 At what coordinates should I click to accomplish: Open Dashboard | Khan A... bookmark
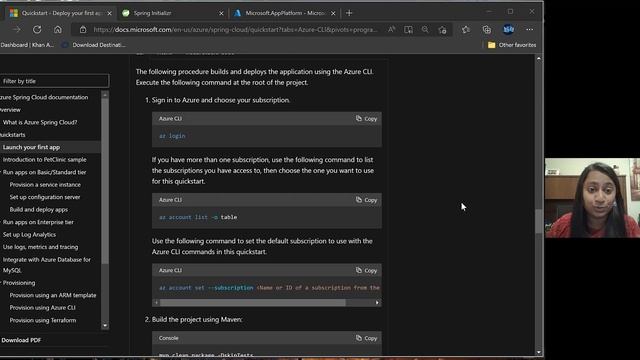pos(27,45)
